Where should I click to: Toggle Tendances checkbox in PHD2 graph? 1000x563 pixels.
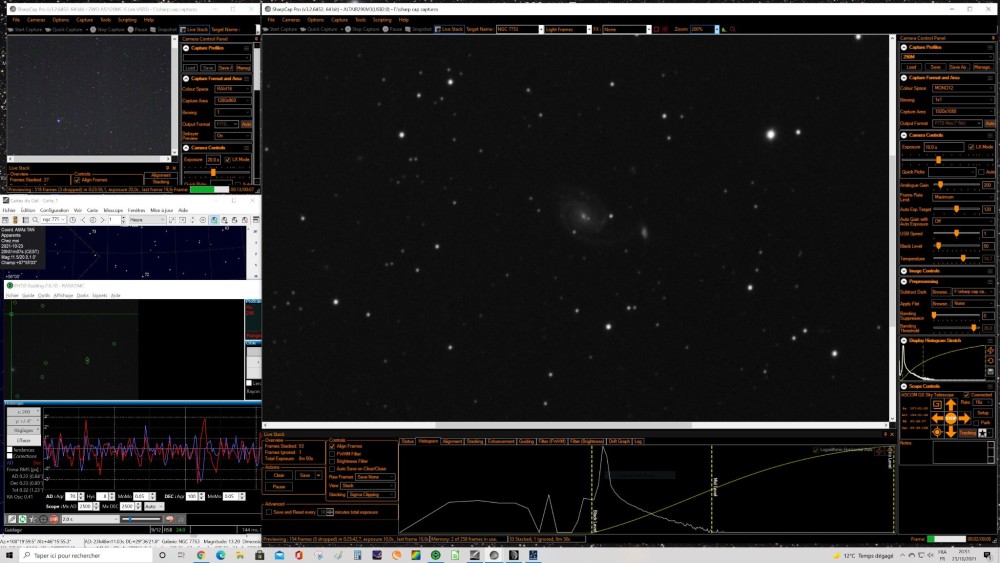[x=10, y=450]
